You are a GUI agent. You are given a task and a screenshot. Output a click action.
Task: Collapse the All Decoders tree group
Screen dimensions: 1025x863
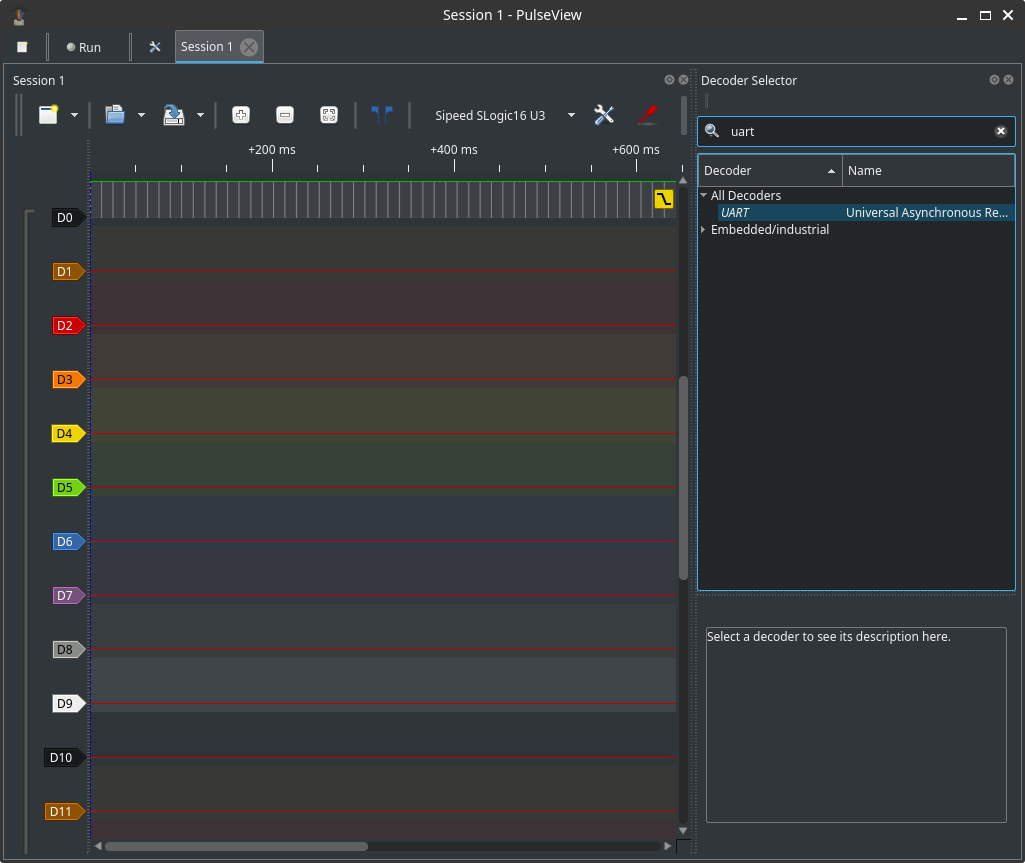pyautogui.click(x=703, y=196)
